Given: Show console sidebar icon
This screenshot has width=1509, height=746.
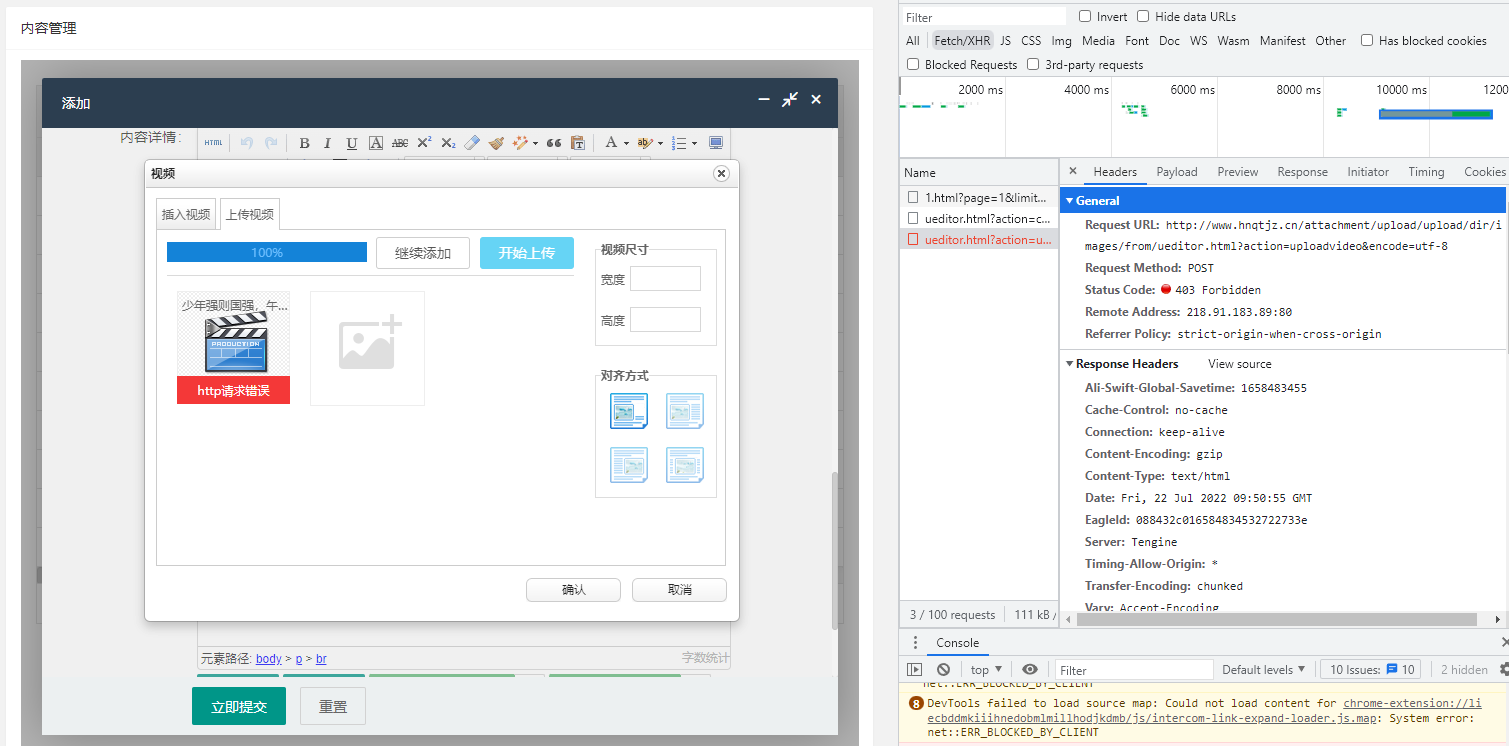Looking at the screenshot, I should click(x=914, y=669).
